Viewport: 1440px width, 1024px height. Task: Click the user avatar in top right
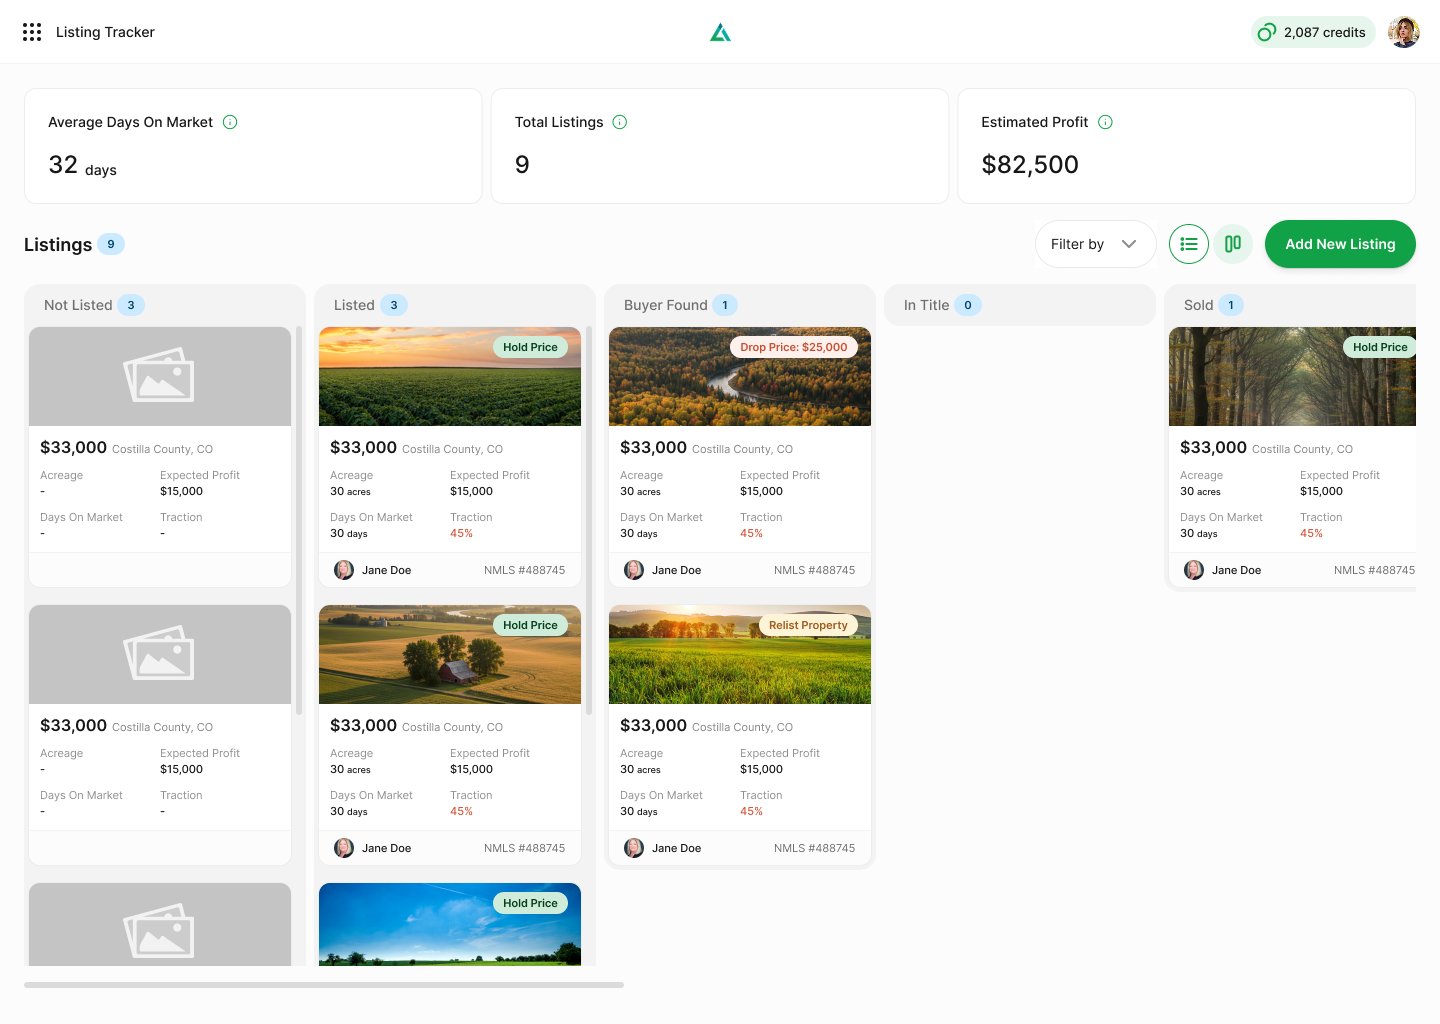[x=1404, y=31]
